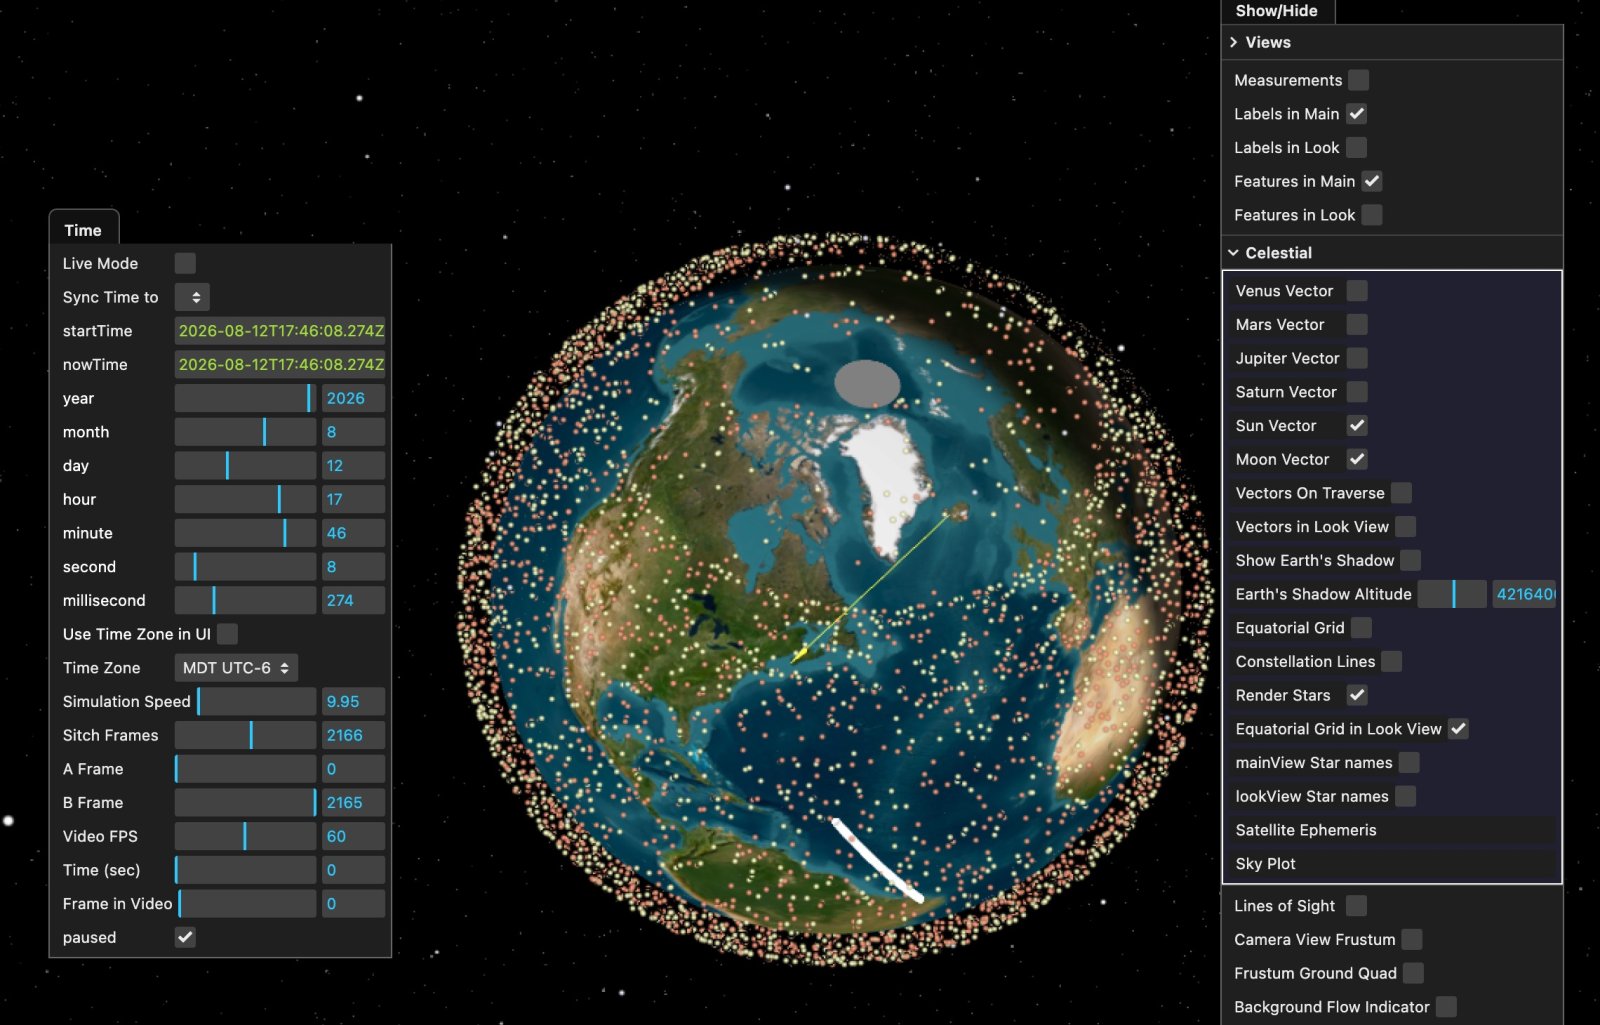Uncheck the paused checkbox

(185, 937)
